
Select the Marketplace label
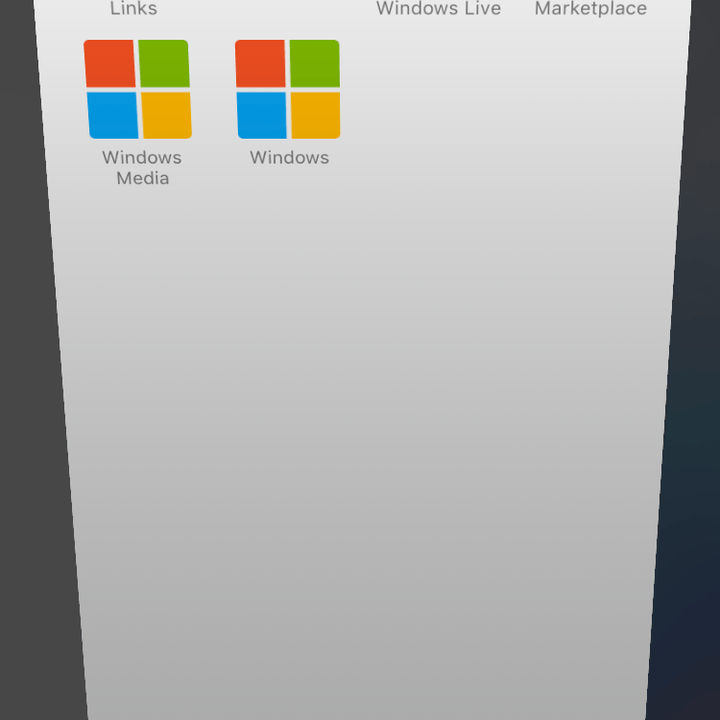pyautogui.click(x=591, y=8)
